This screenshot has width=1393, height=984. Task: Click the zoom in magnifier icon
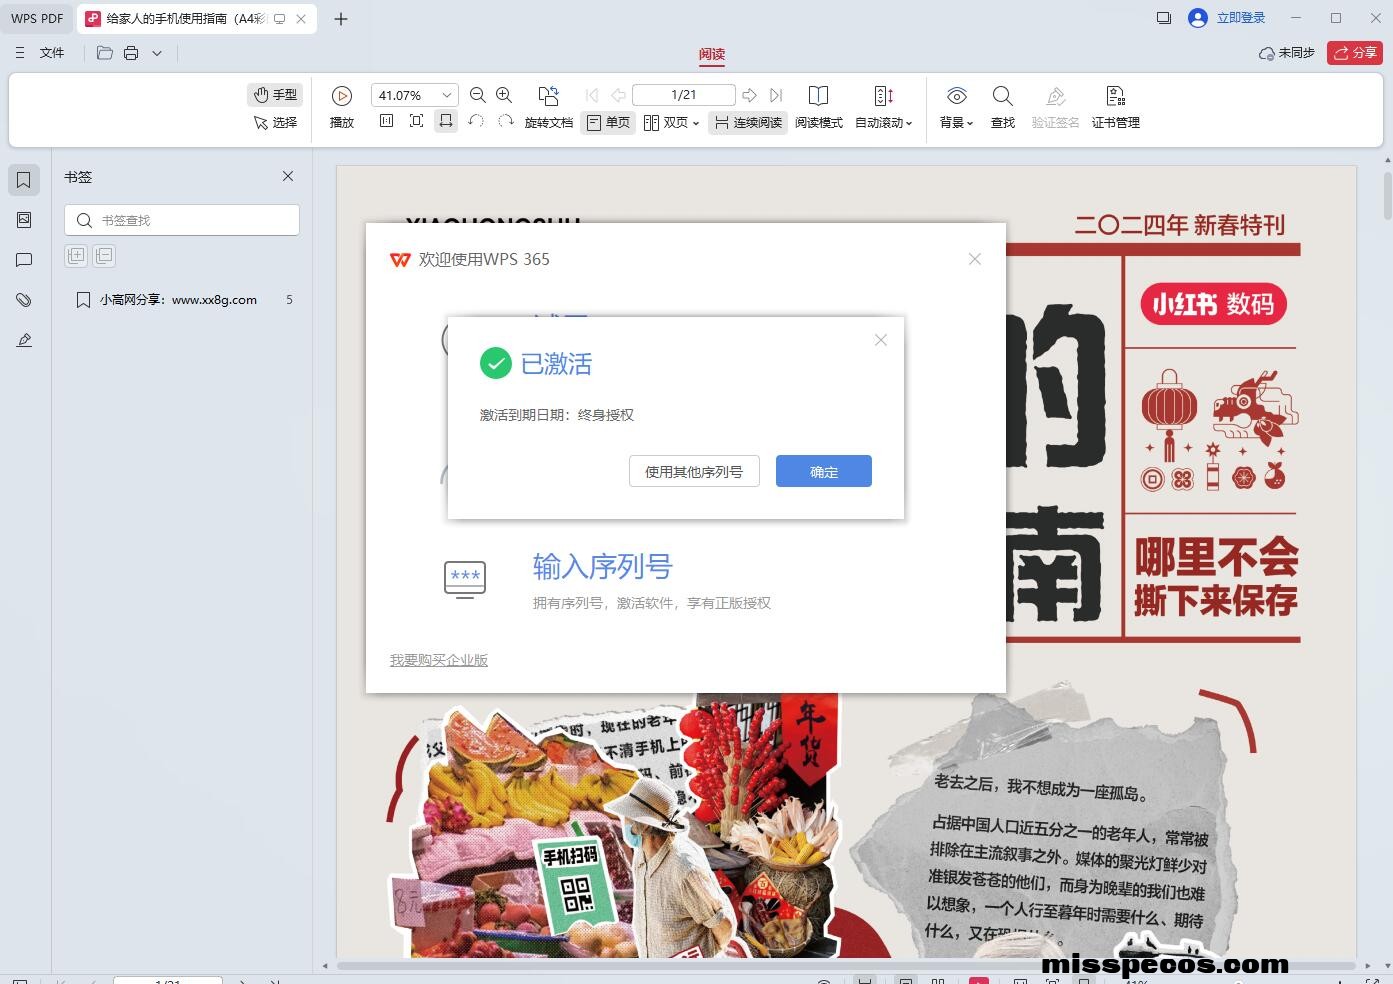click(x=504, y=95)
